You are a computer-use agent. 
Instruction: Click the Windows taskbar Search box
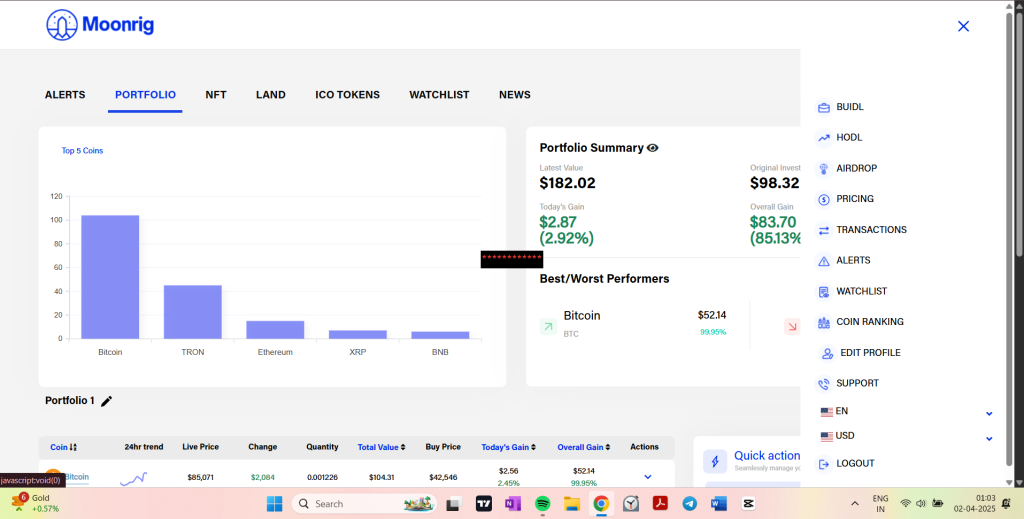click(x=364, y=503)
